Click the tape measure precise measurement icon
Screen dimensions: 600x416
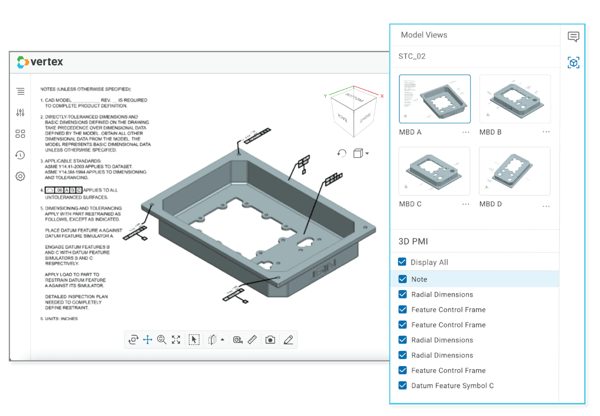tap(238, 339)
